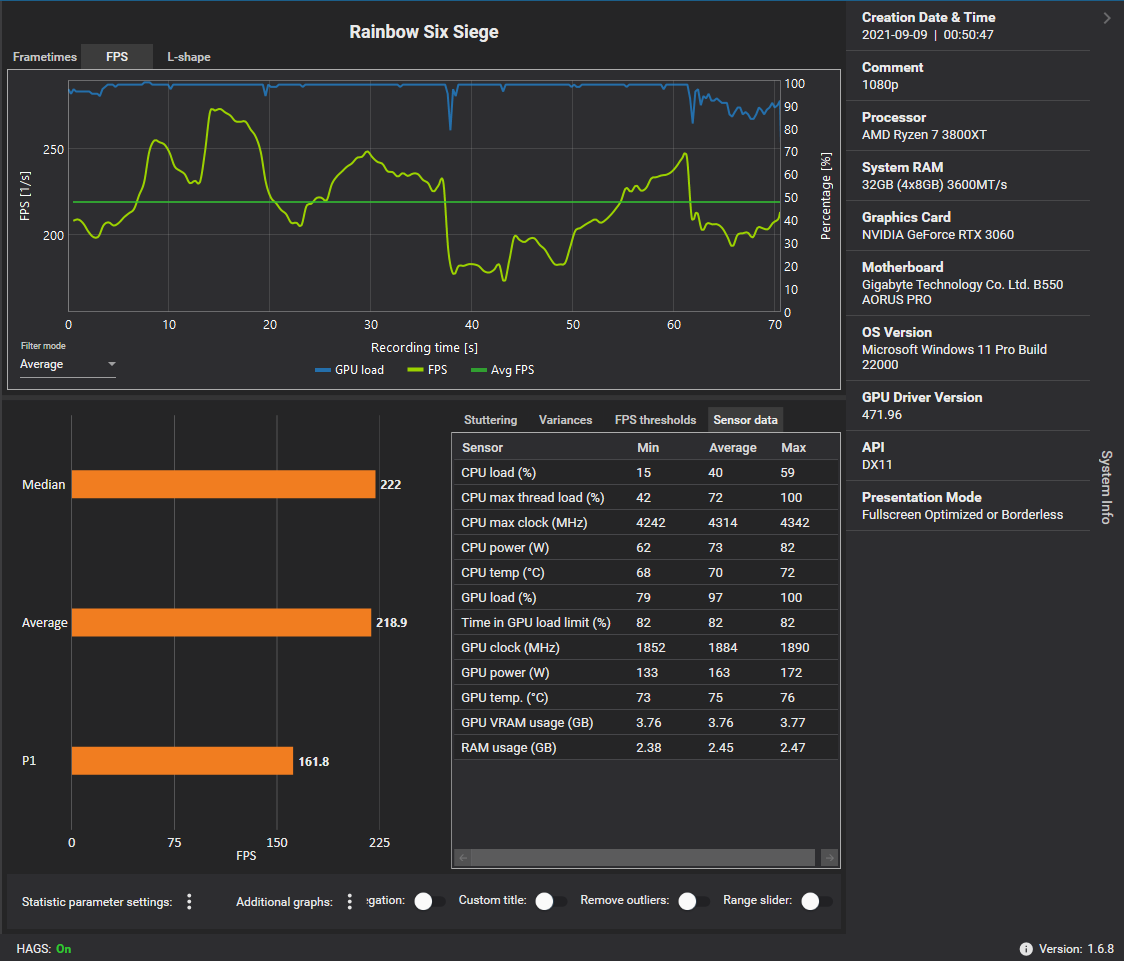
Task: Open Statistic parameter settings three-dot menu
Action: point(189,902)
